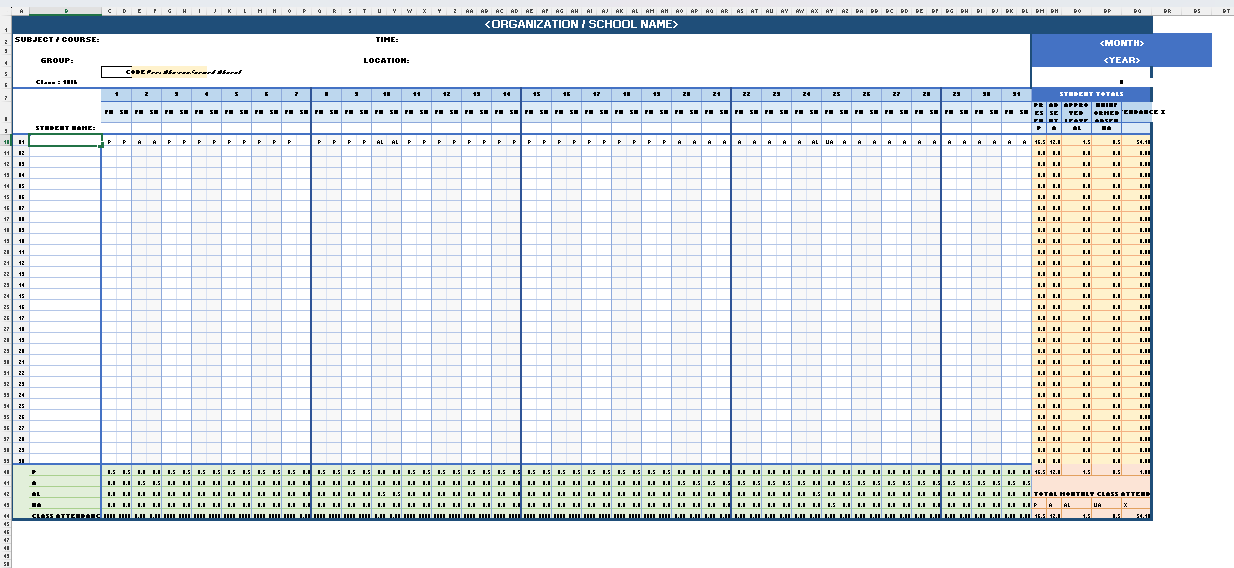The height and width of the screenshot is (568, 1234).
Task: Select row 1 header
Action: click(x=6, y=24)
